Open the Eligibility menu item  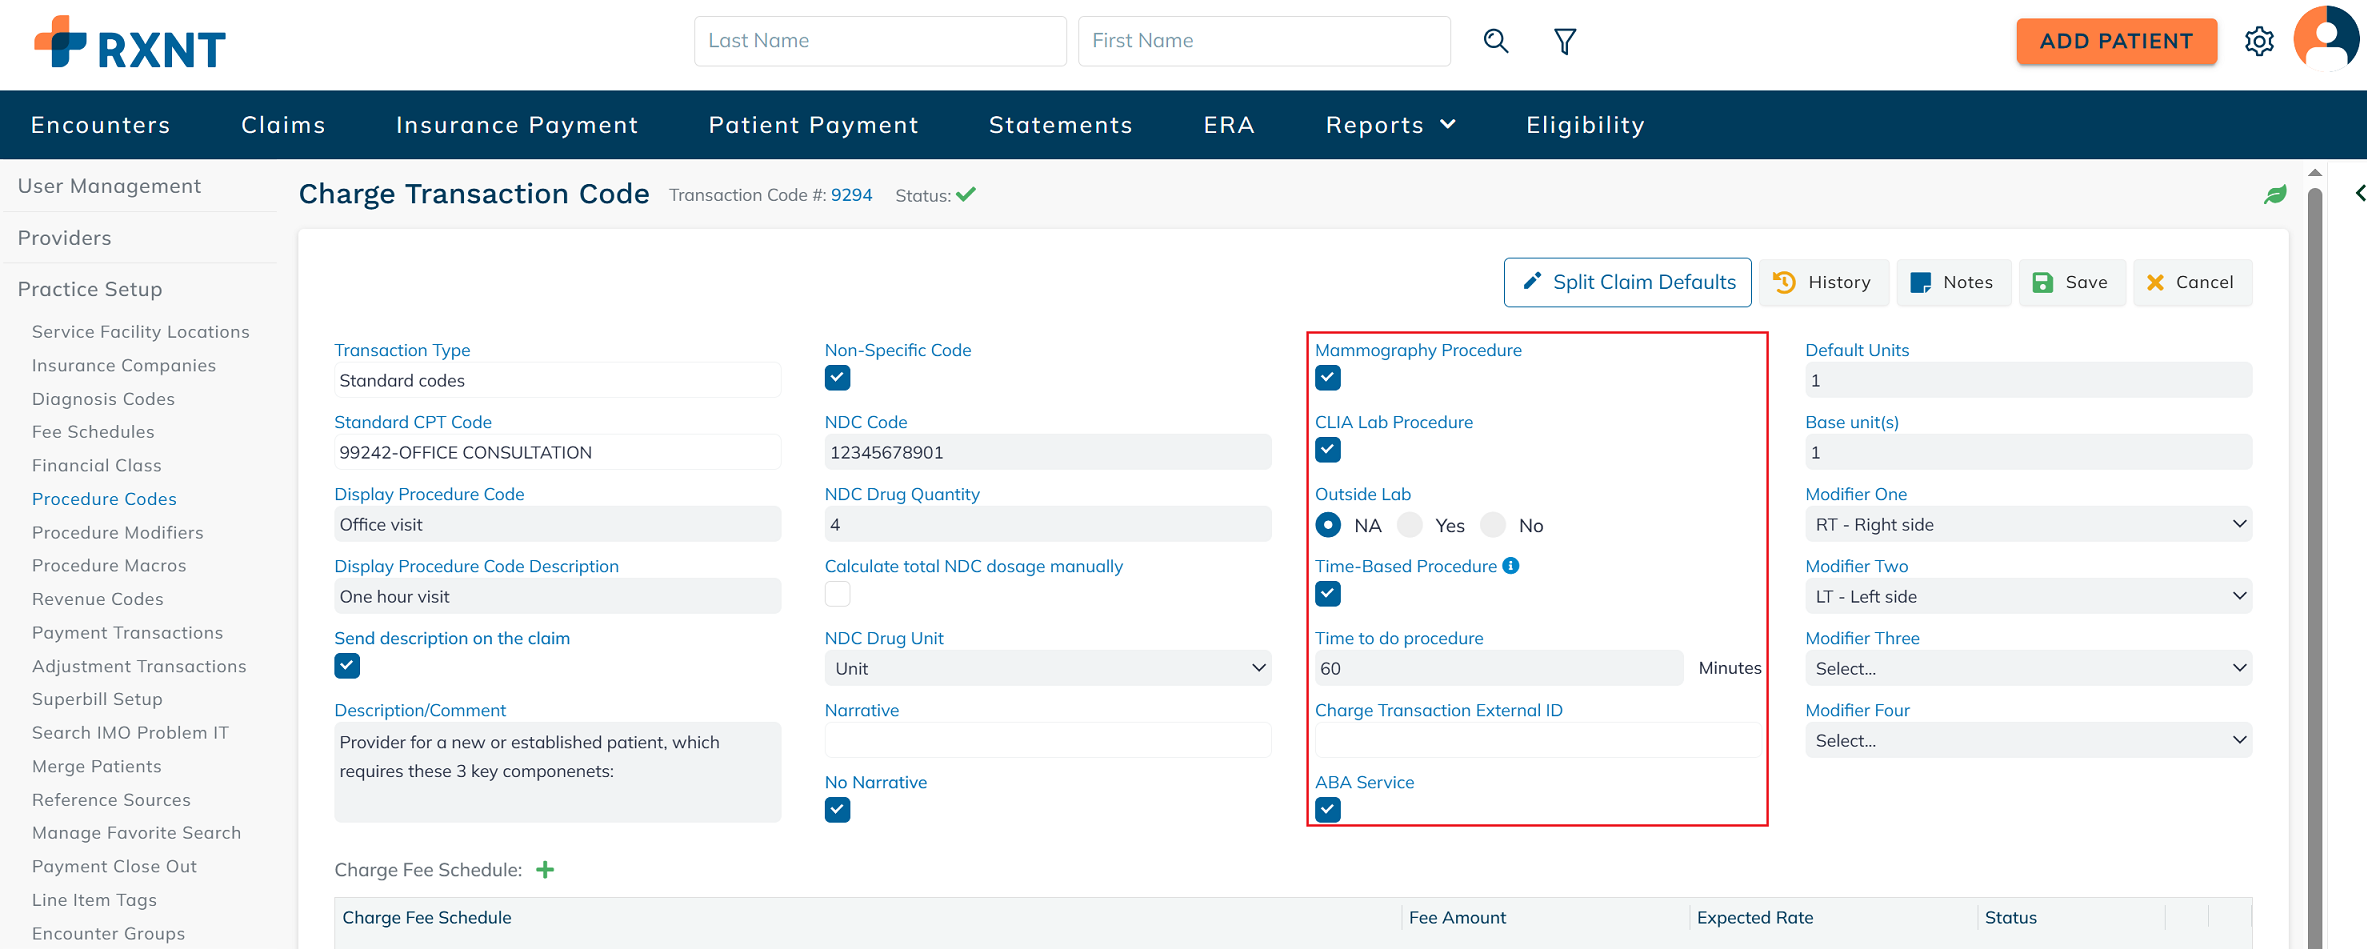(1585, 125)
